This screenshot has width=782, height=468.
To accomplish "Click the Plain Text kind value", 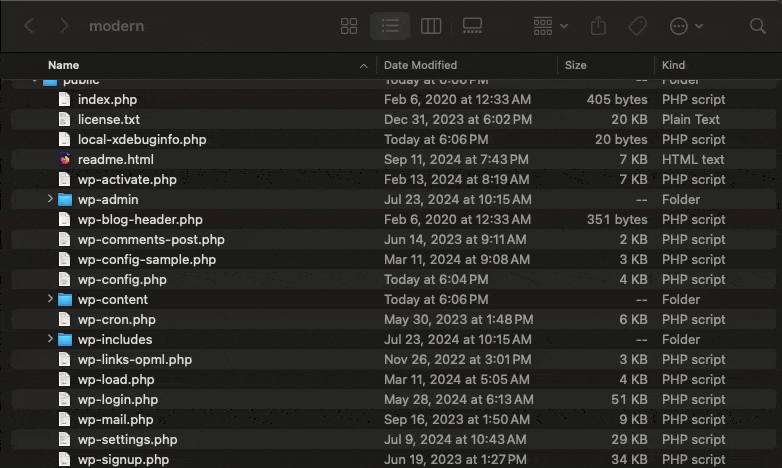I will coord(691,120).
